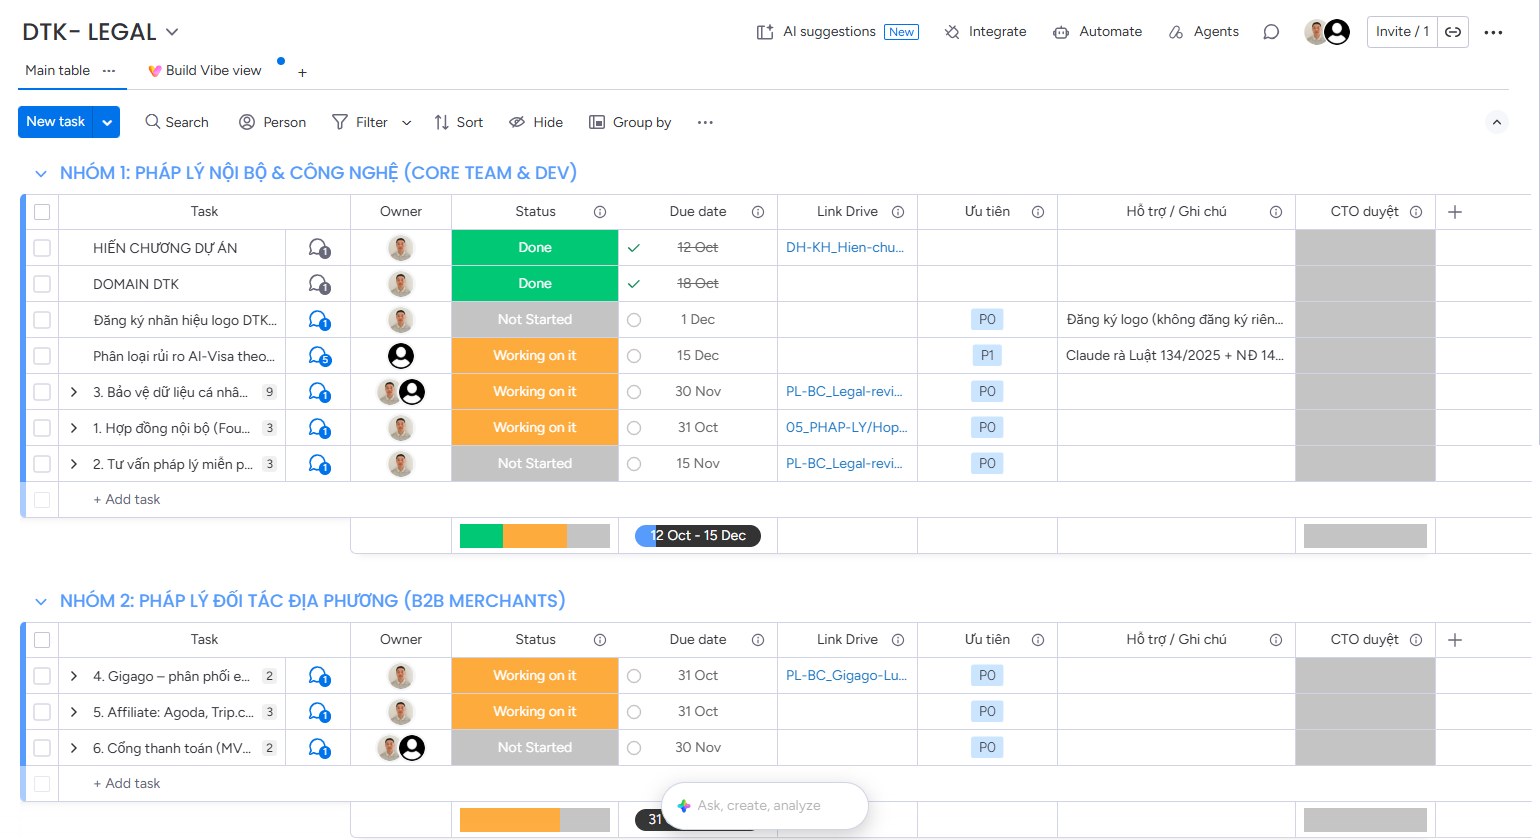This screenshot has height=840, width=1540.
Task: Show Status column info in NHÓM 1
Action: pyautogui.click(x=600, y=212)
